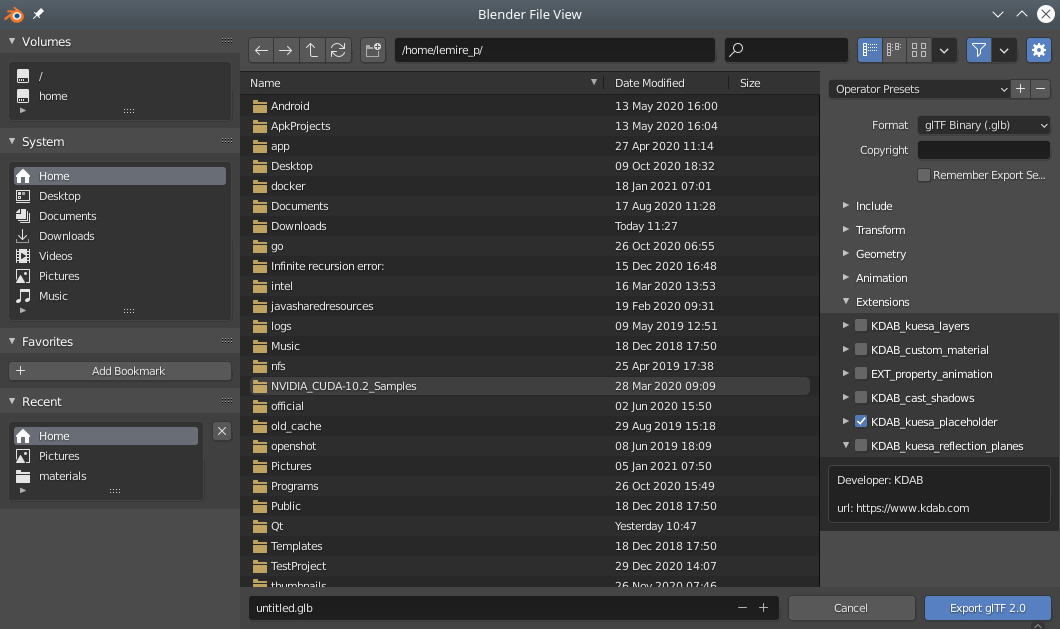
Task: Switch to horizontal list display
Action: click(894, 50)
